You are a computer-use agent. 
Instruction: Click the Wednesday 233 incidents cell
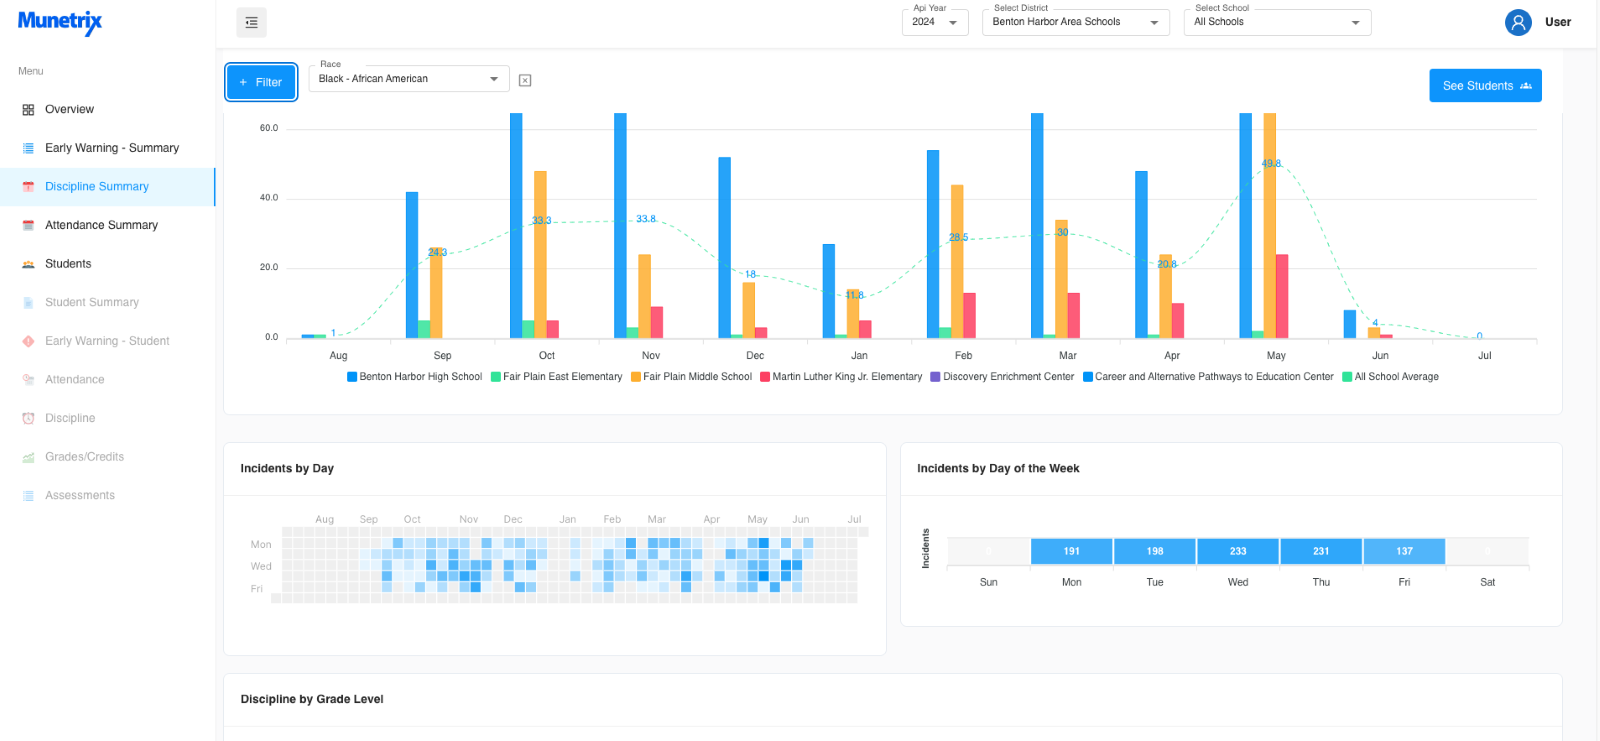[x=1238, y=551]
